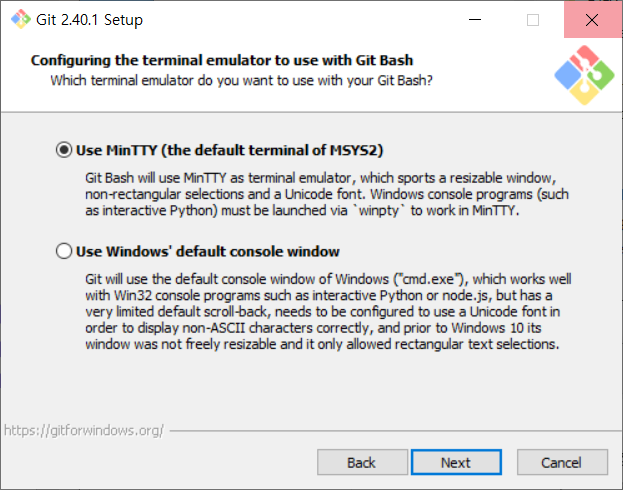Select Use Windows' default console window radio

(x=64, y=251)
